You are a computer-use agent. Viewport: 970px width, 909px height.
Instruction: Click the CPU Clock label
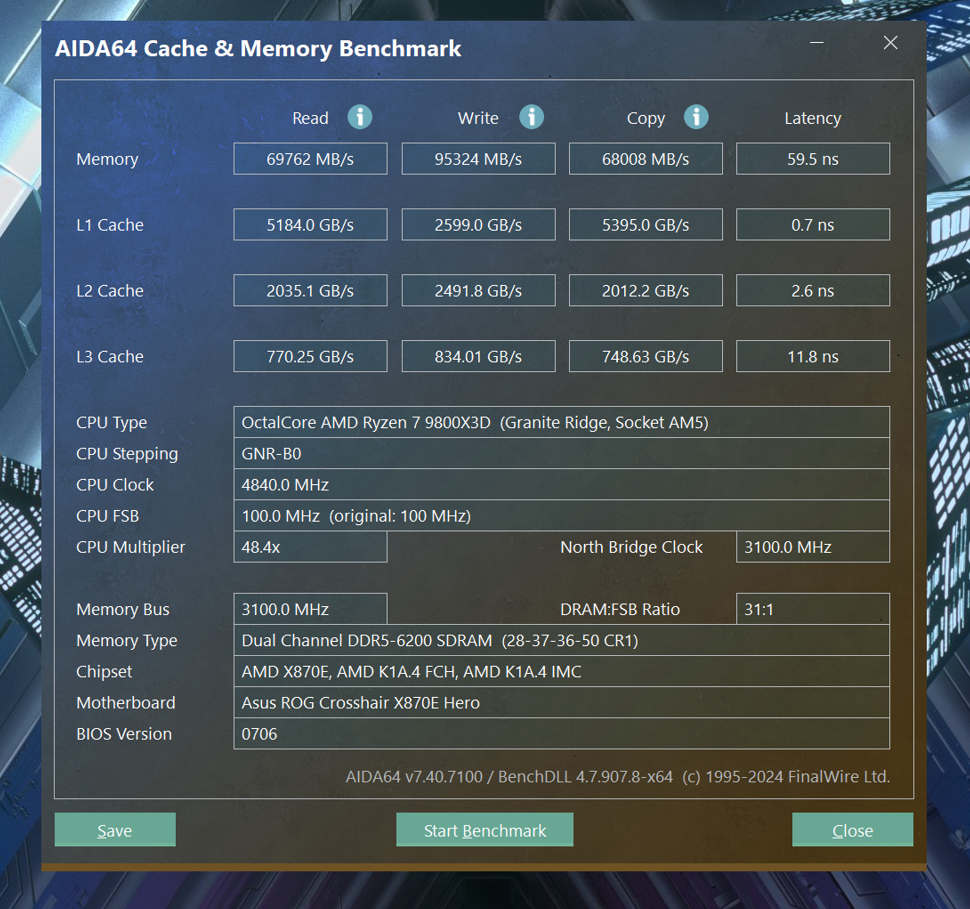[115, 485]
